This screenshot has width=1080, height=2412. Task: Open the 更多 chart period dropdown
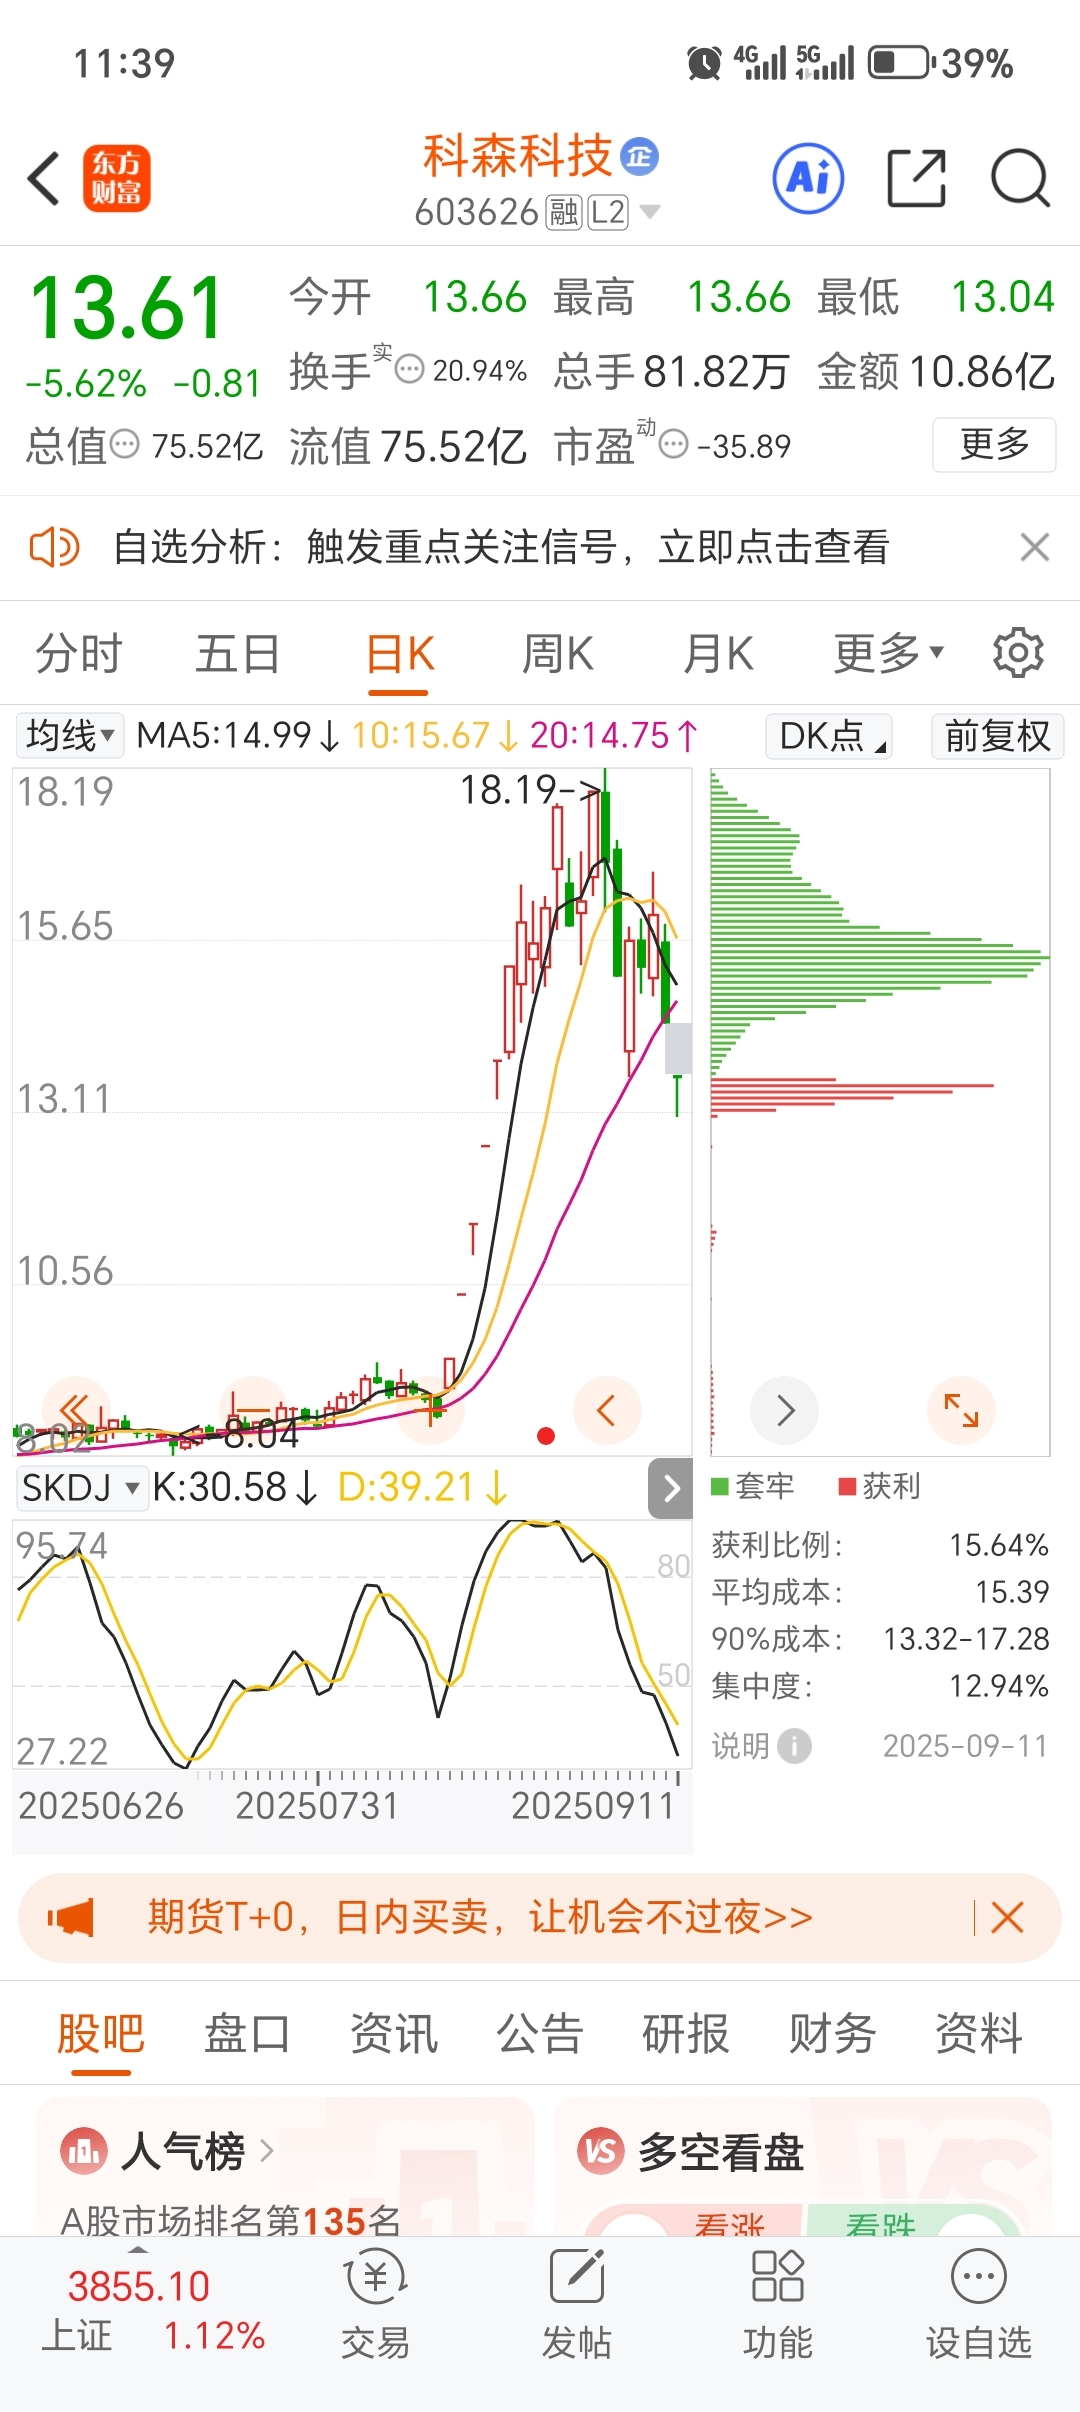pyautogui.click(x=889, y=653)
